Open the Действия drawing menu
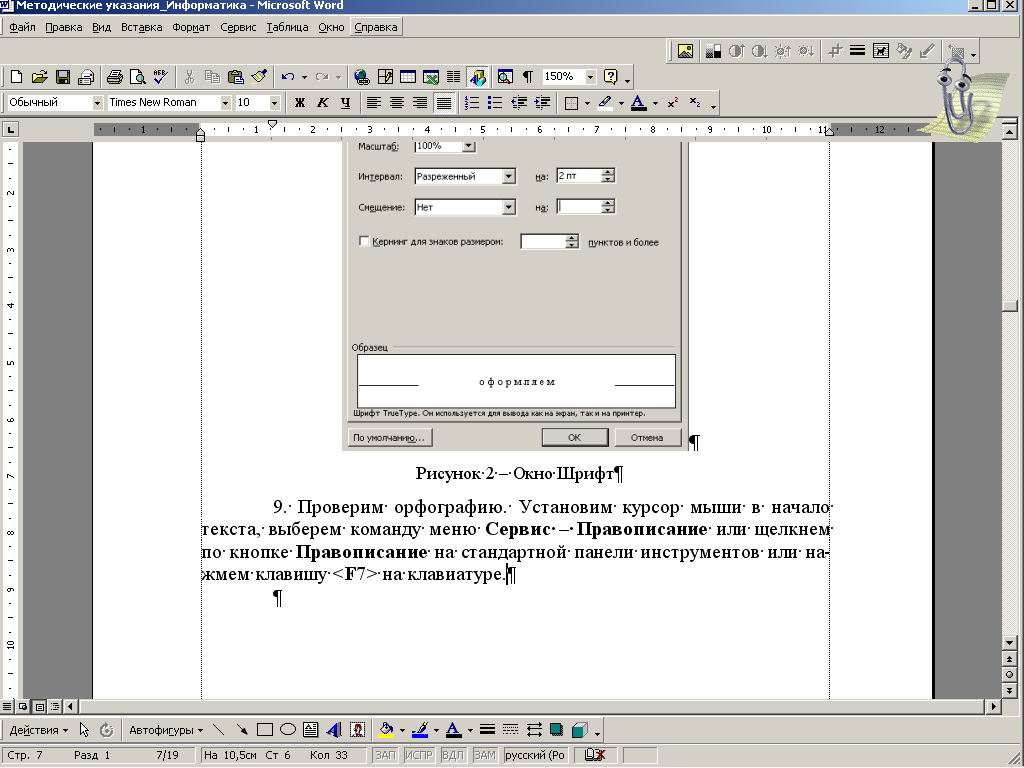This screenshot has width=1024, height=768. click(39, 730)
